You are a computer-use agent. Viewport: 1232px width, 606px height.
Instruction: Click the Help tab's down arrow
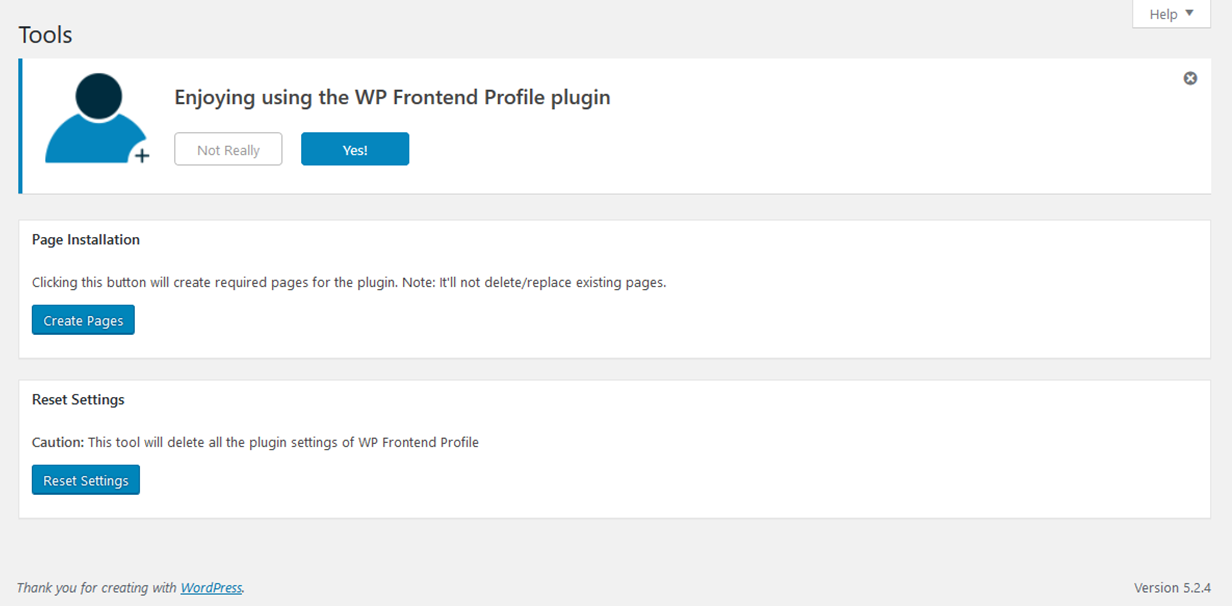pyautogui.click(x=1189, y=14)
